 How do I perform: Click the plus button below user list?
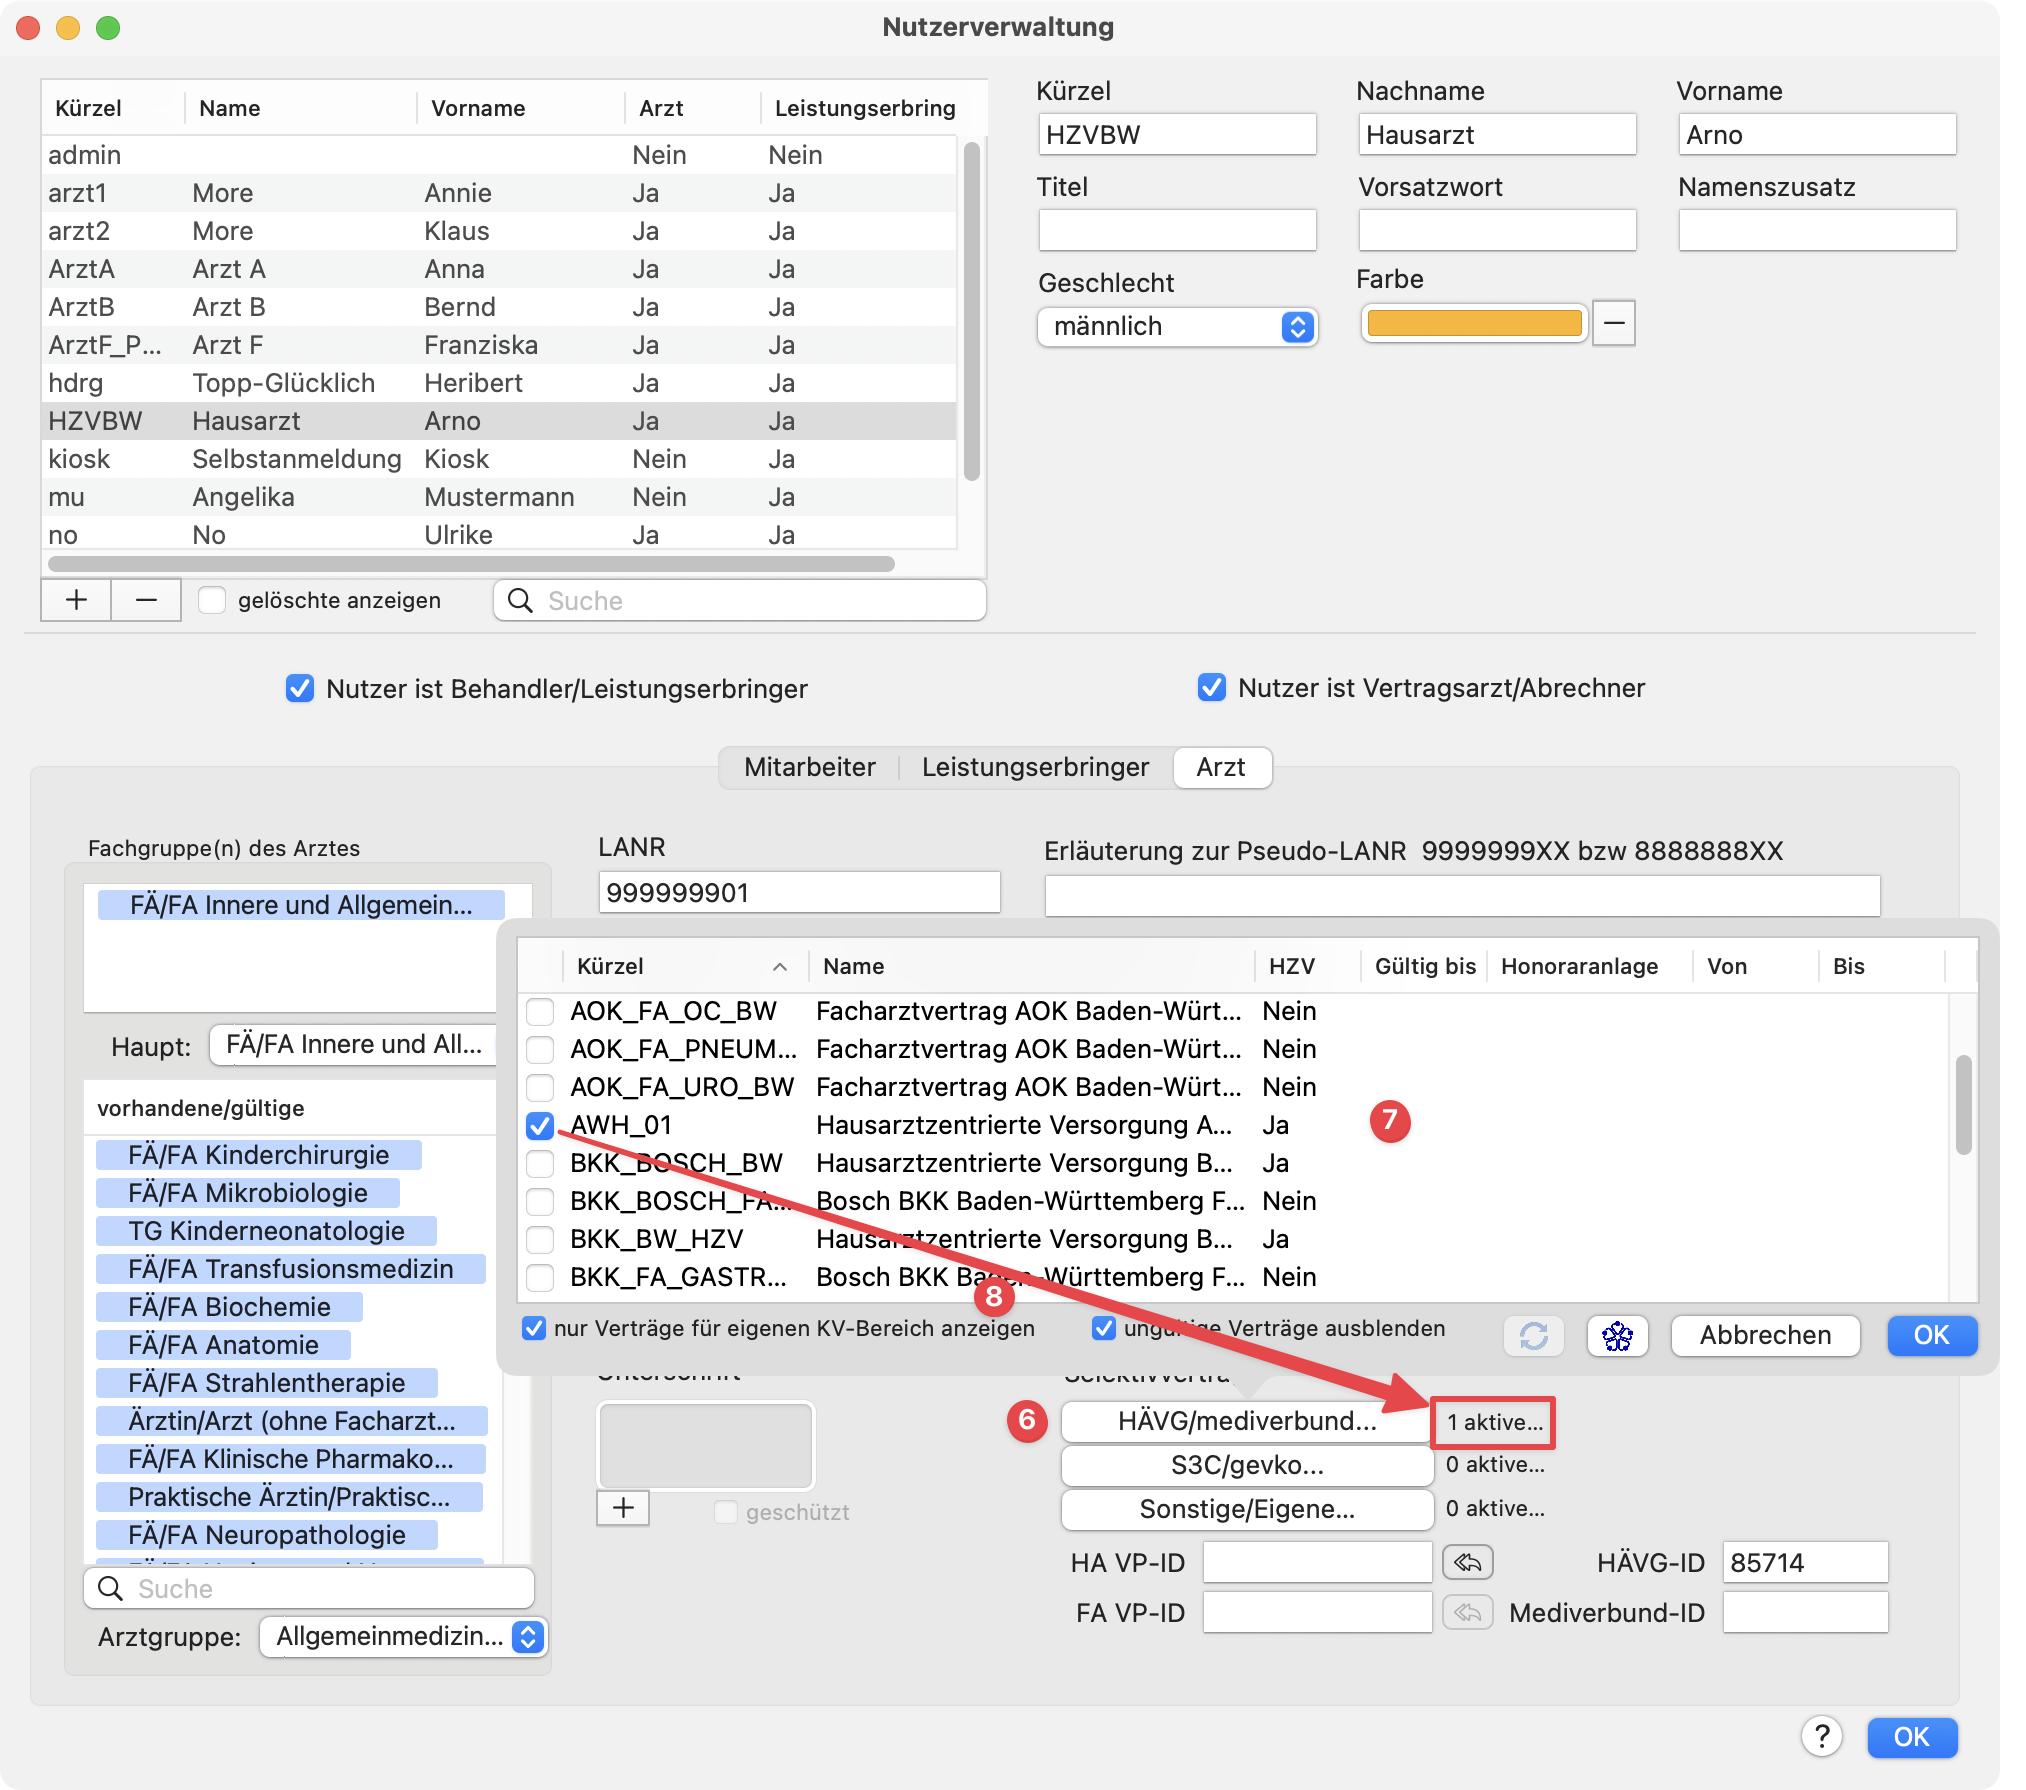(x=76, y=600)
